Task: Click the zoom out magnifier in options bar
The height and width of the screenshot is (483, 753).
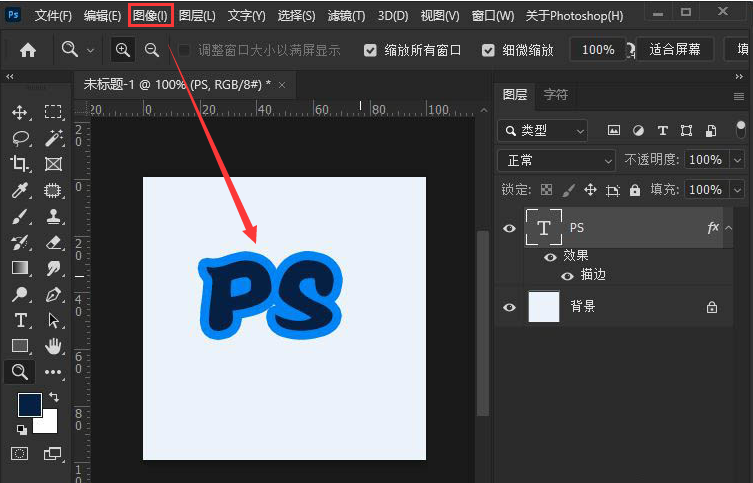Action: [151, 50]
